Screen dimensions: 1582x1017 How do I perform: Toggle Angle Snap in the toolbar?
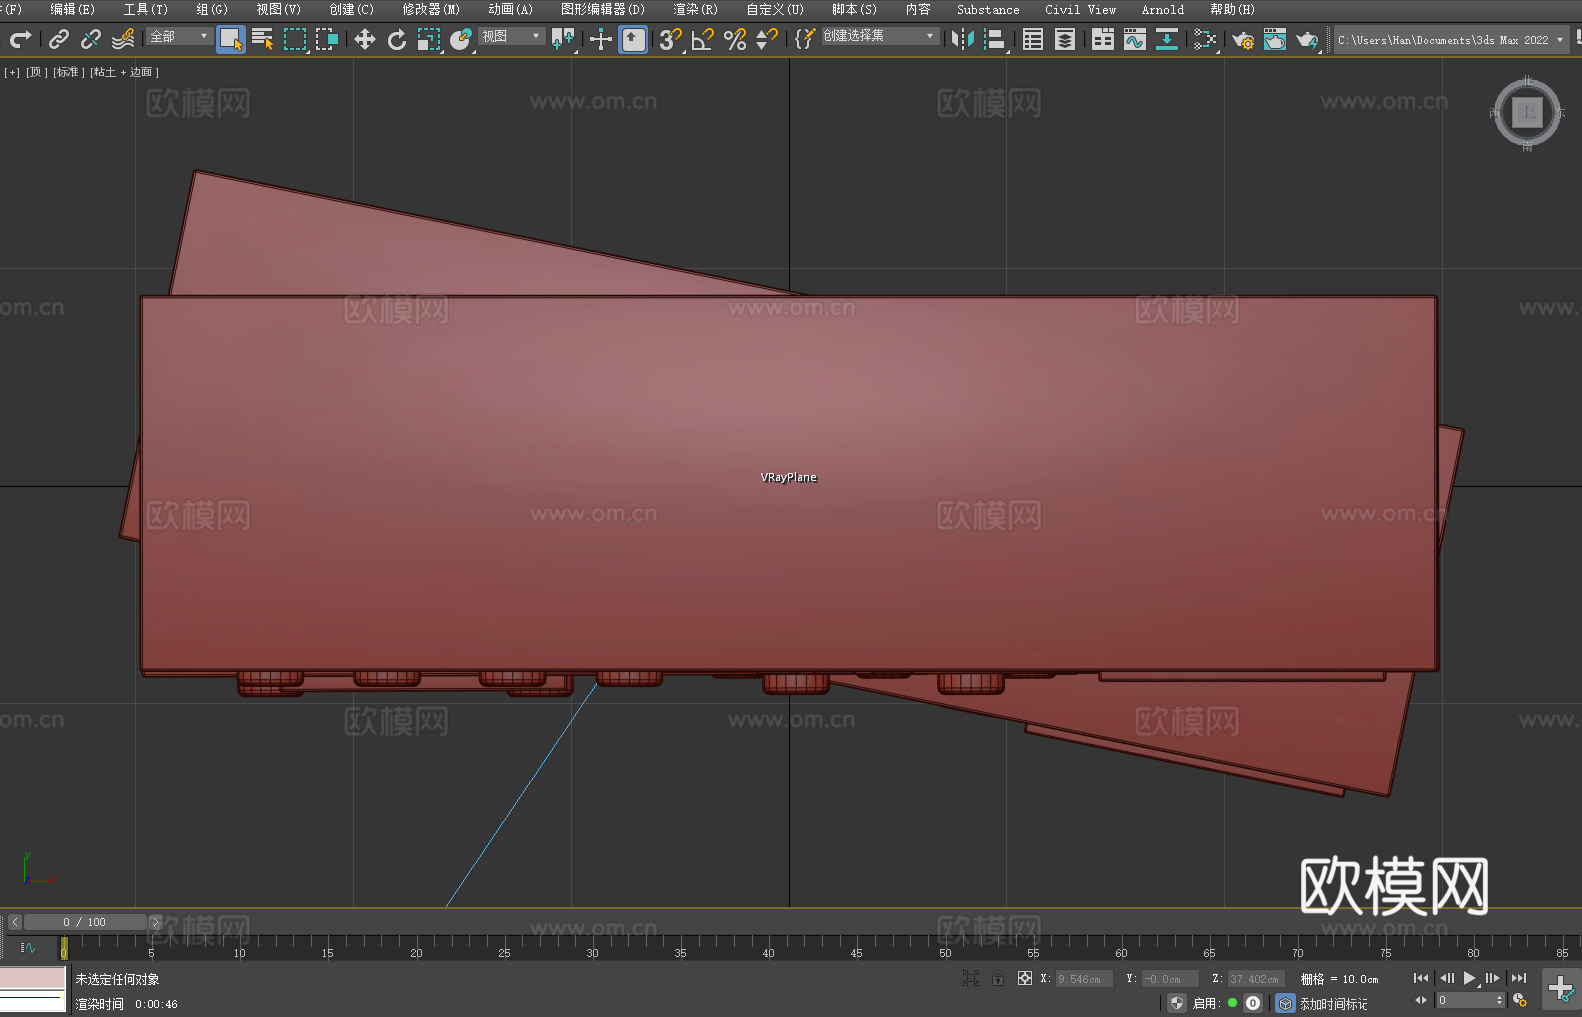pyautogui.click(x=703, y=39)
